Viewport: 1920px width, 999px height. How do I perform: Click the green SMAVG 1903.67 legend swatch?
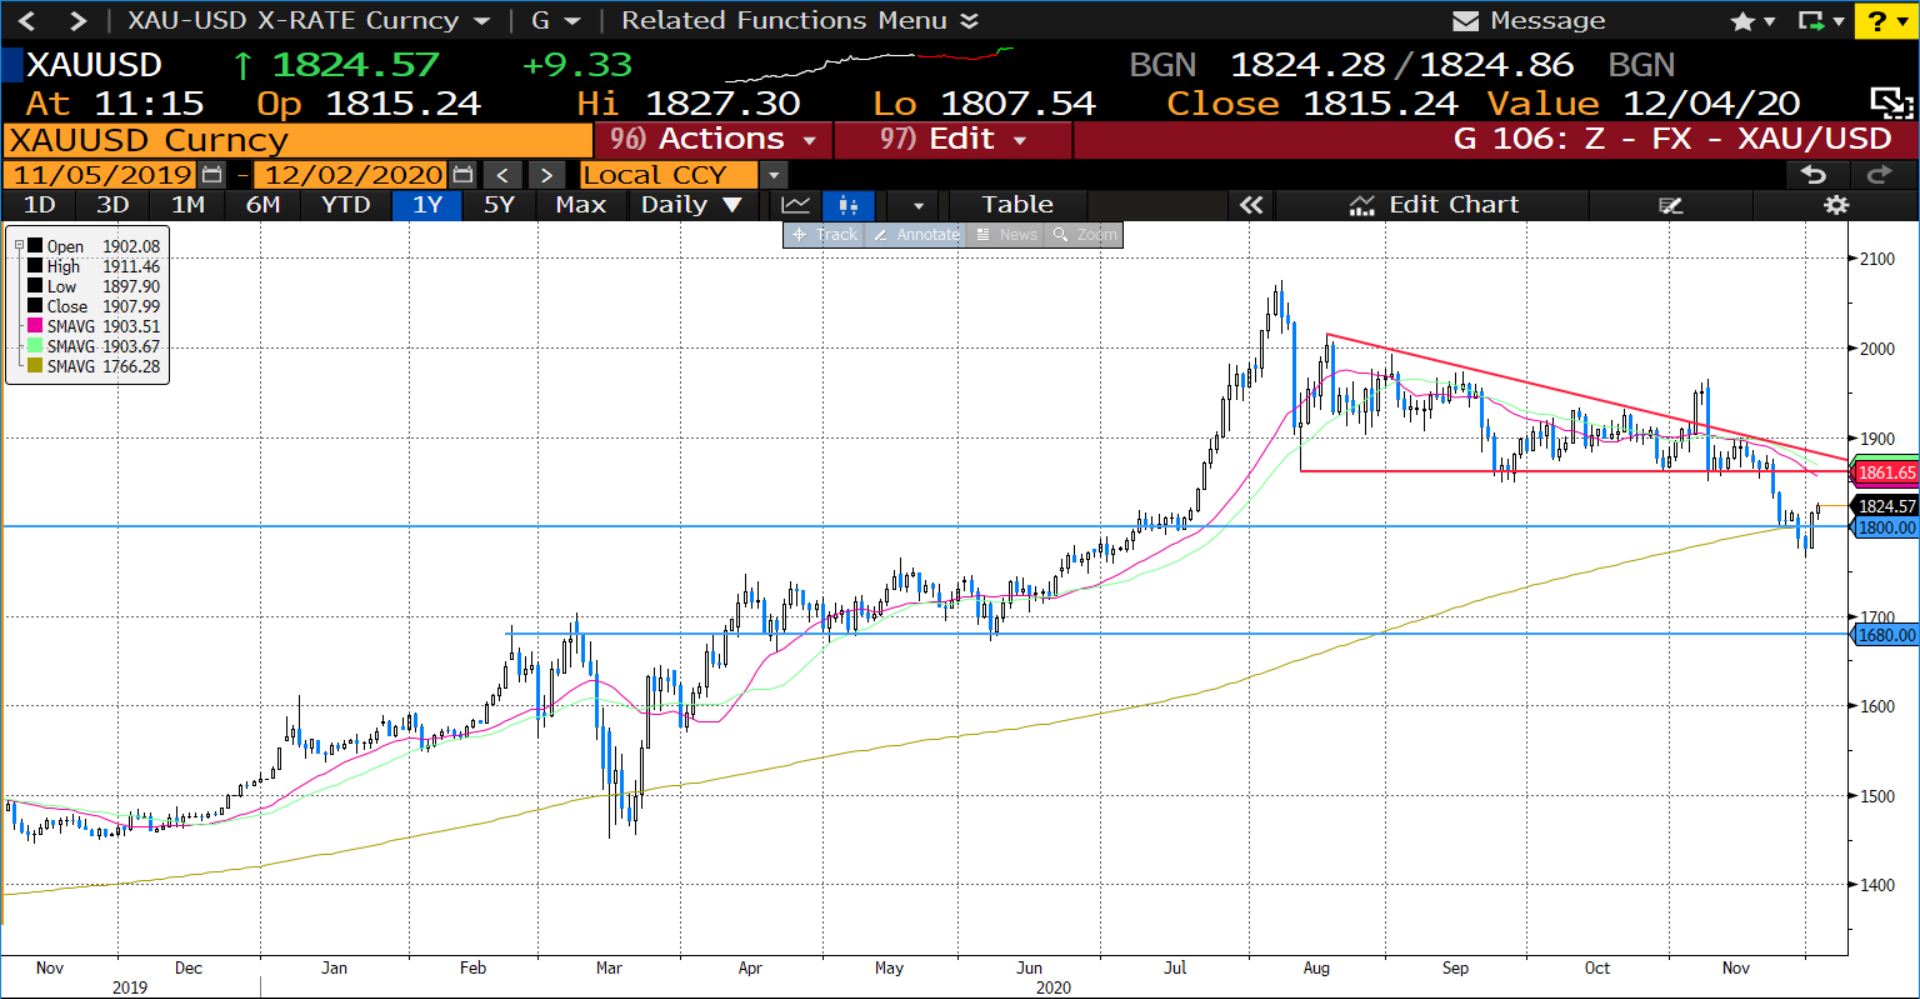[35, 346]
